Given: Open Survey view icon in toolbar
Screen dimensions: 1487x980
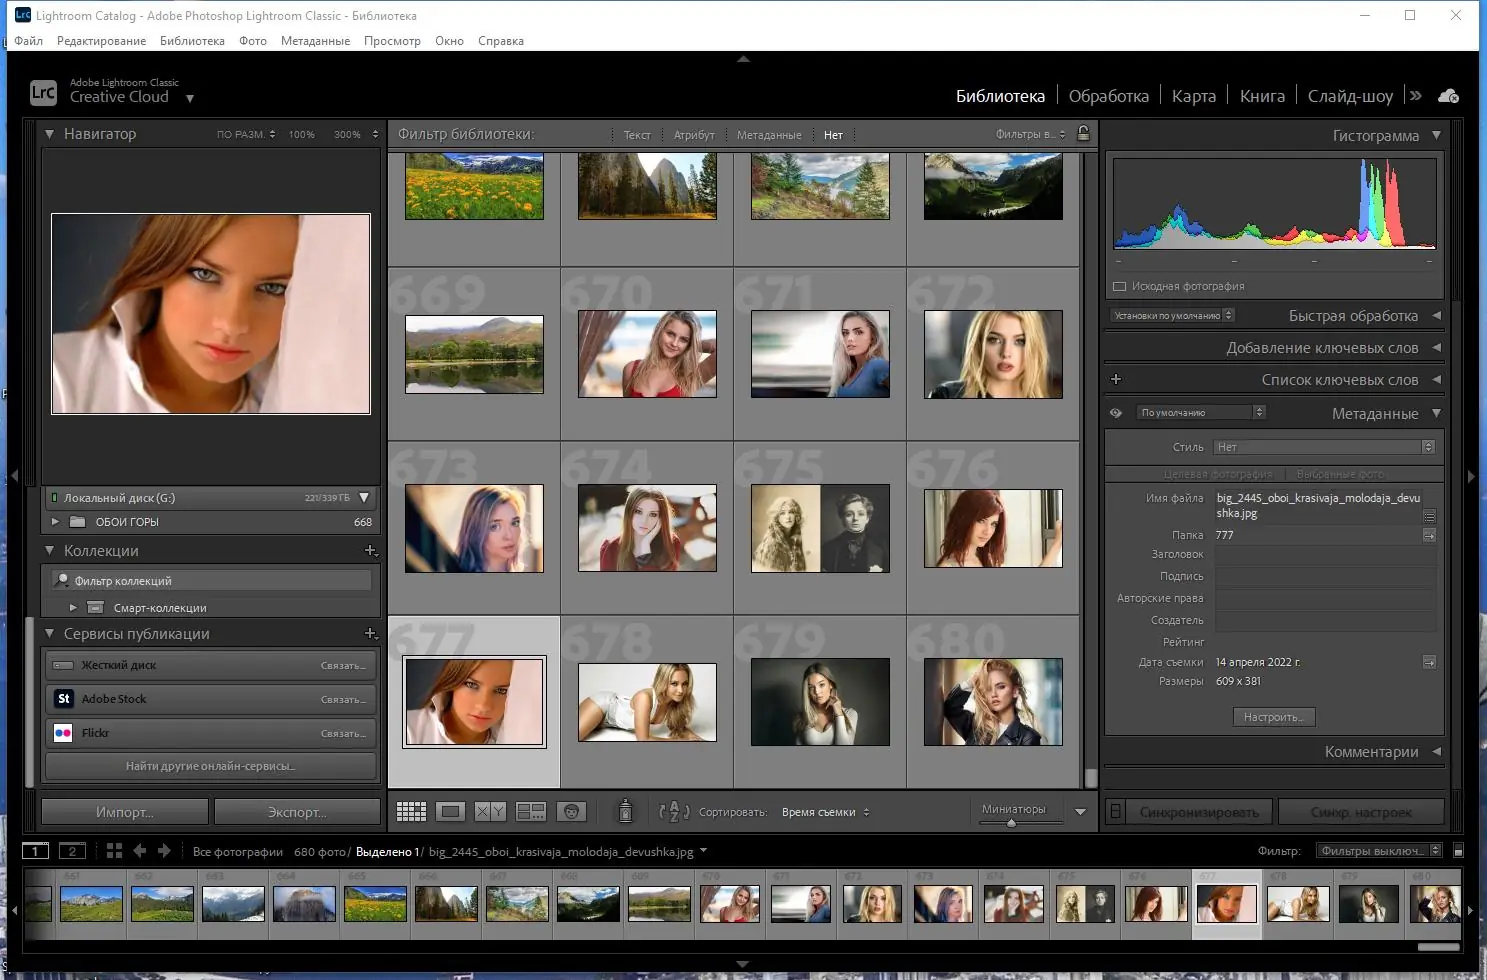Looking at the screenshot, I should click(530, 812).
